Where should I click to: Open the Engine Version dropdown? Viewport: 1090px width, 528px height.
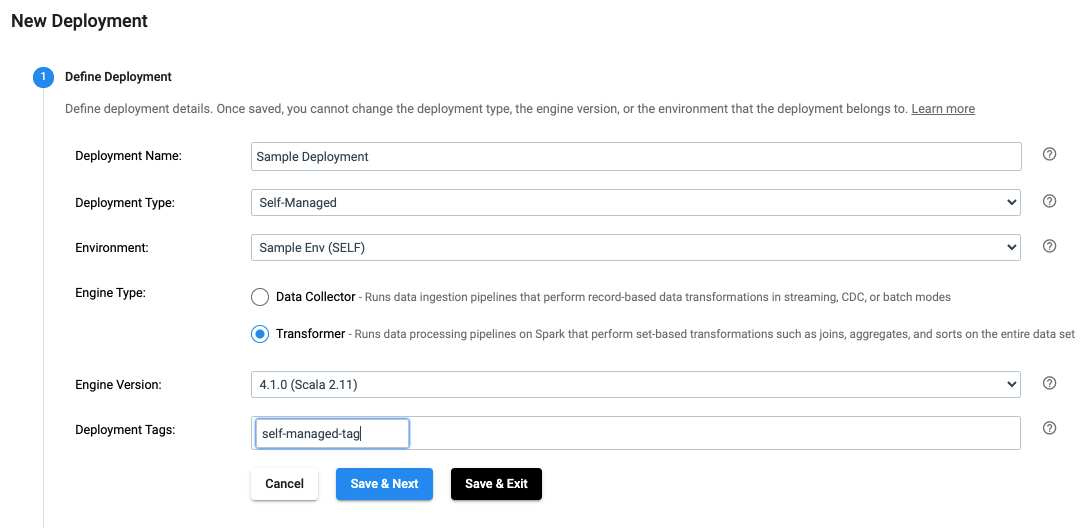pos(635,384)
